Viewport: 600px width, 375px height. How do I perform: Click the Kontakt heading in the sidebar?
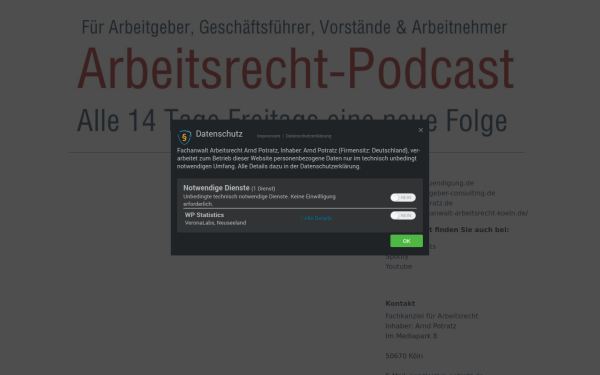tap(400, 303)
